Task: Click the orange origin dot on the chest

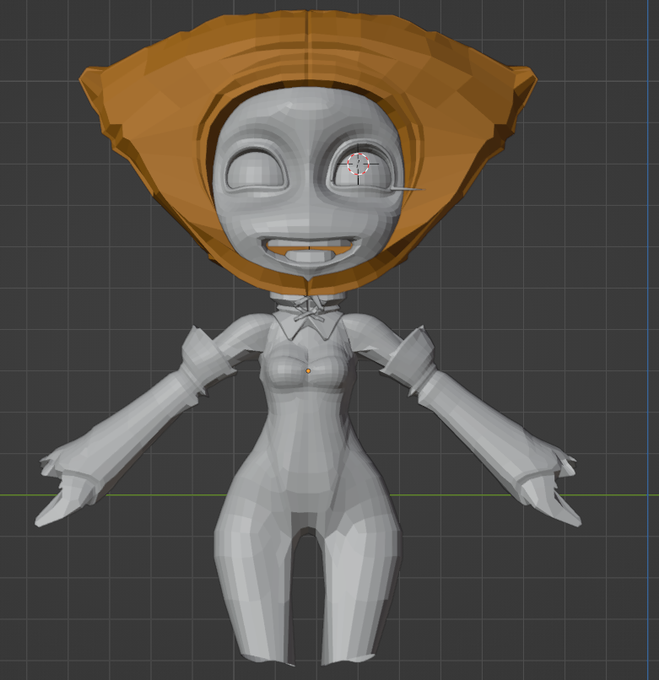Action: pos(308,371)
